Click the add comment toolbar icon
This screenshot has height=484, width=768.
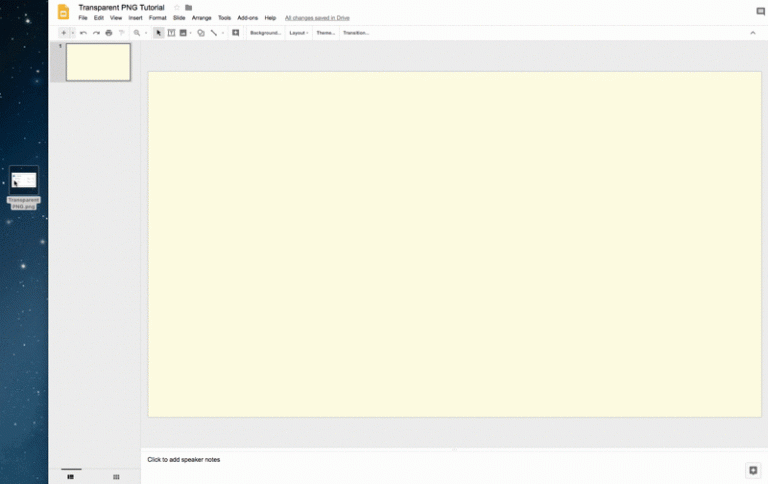tap(236, 33)
